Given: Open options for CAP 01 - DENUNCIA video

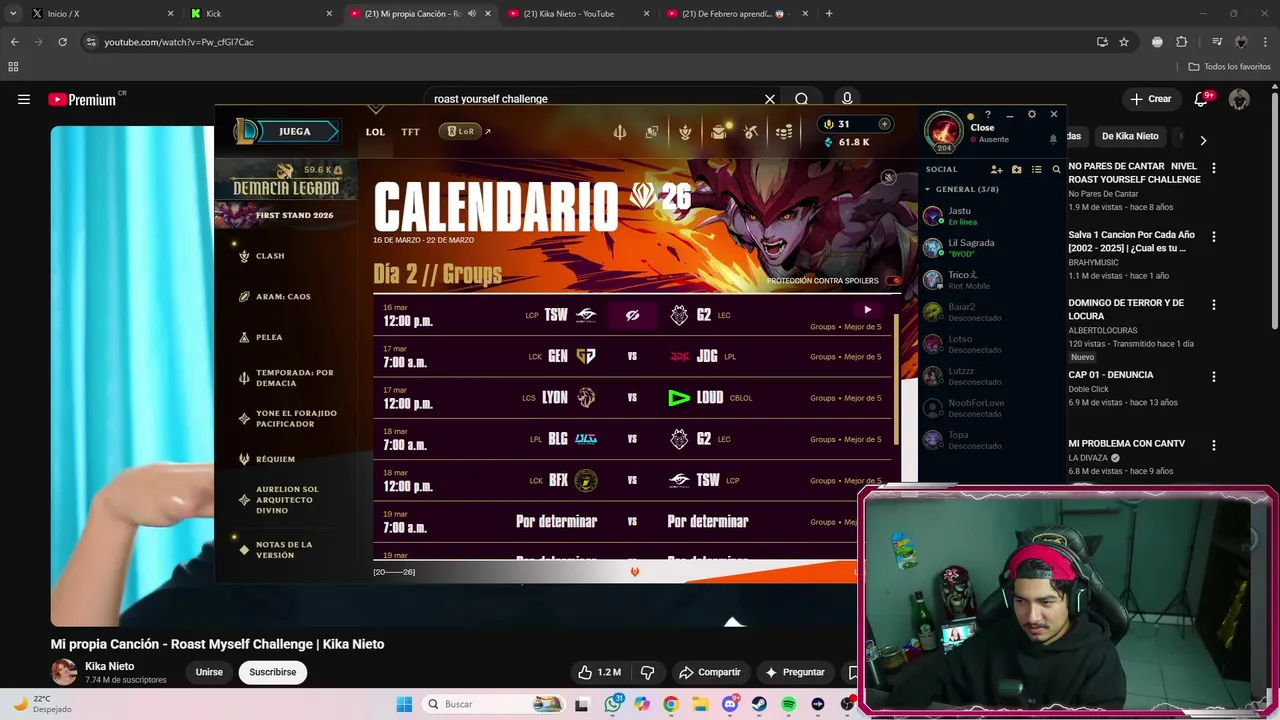Looking at the screenshot, I should click(1214, 377).
